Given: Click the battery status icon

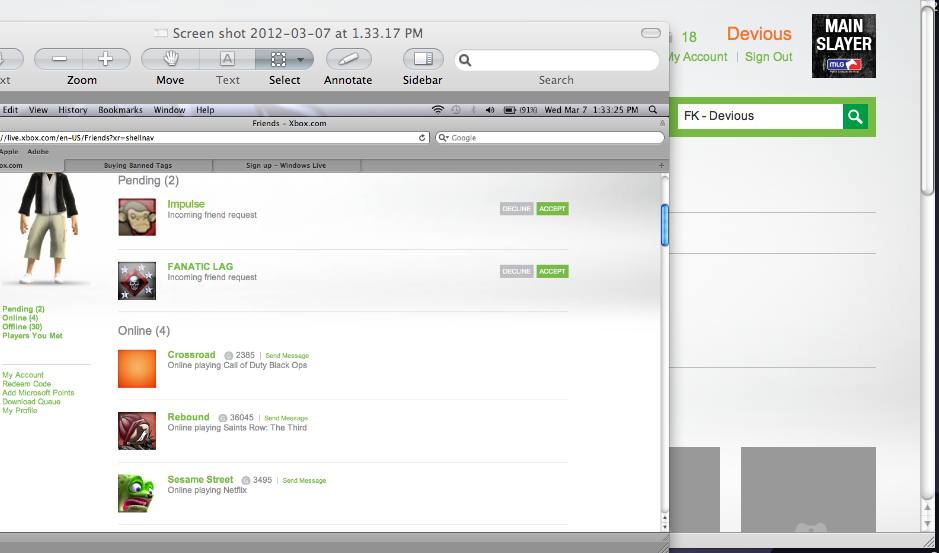Looking at the screenshot, I should pos(510,110).
